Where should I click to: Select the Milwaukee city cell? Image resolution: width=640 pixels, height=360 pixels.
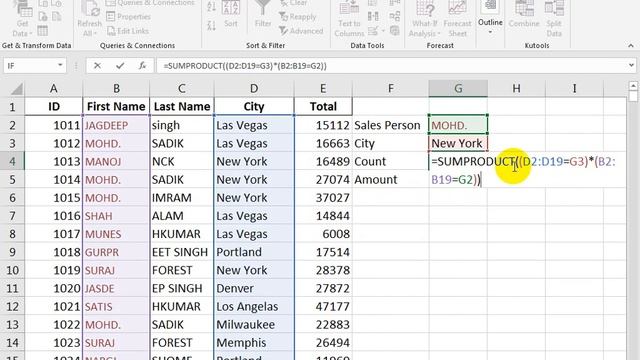tap(253, 324)
